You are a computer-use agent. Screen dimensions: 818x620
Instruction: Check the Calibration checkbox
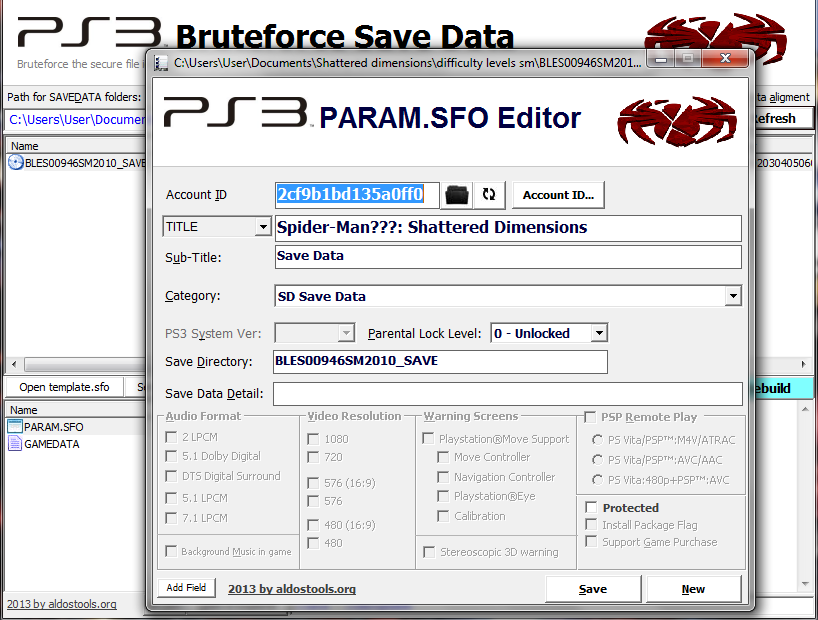click(x=443, y=516)
